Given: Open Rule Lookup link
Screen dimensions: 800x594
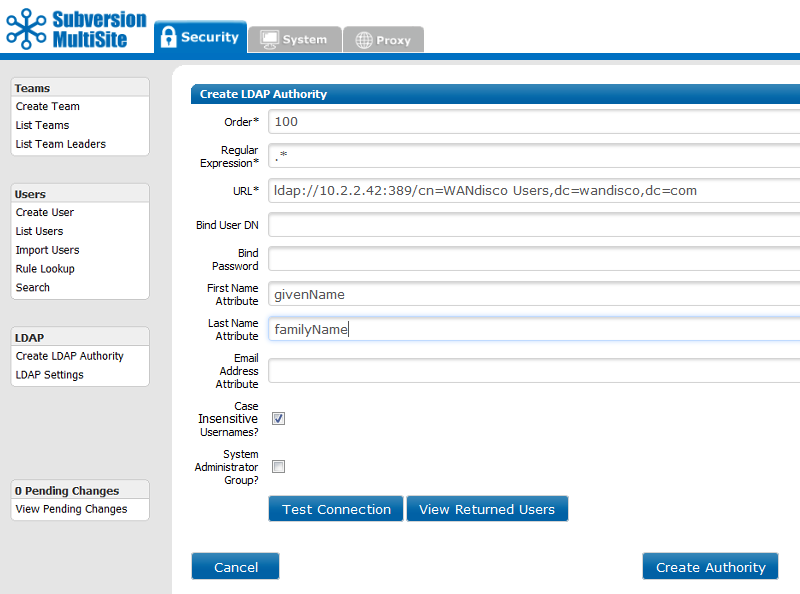Looking at the screenshot, I should [x=45, y=269].
